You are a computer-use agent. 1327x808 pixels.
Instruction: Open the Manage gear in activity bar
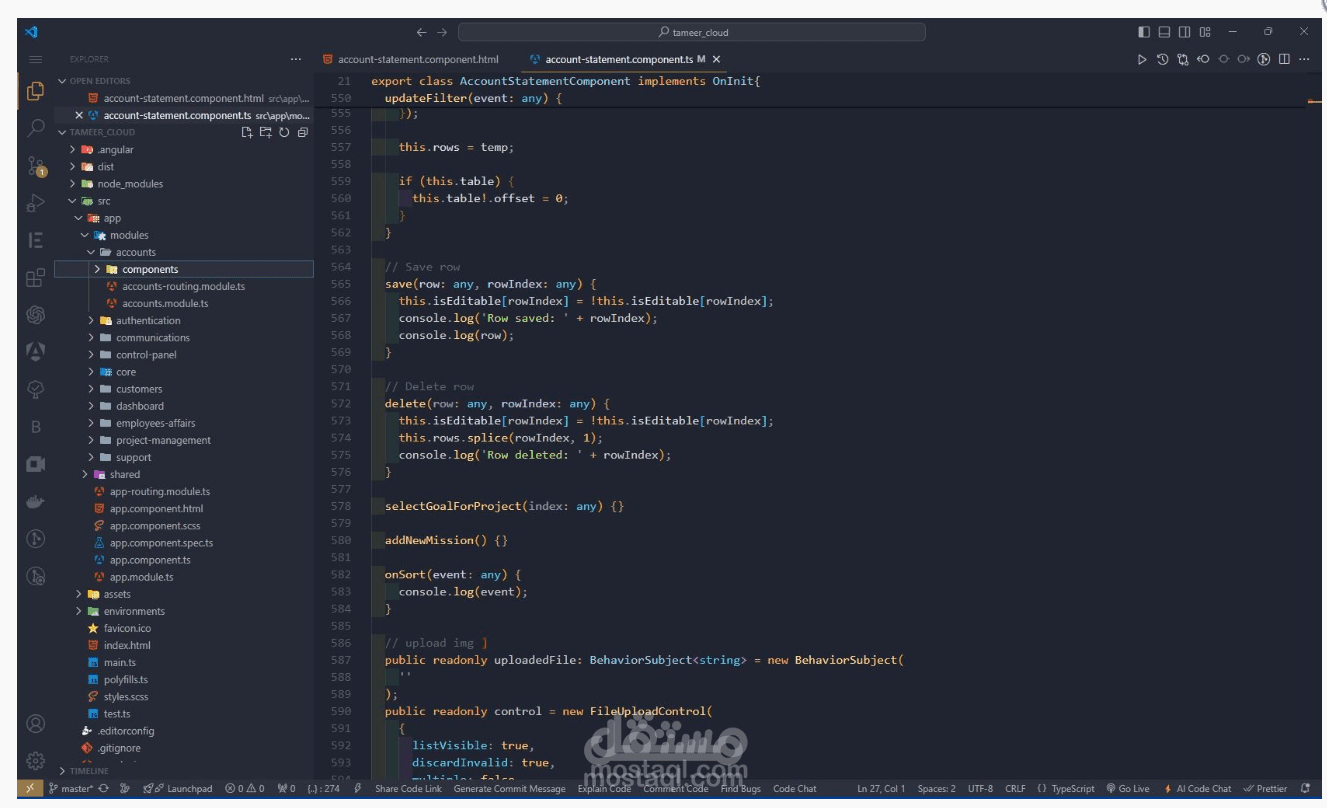tap(35, 760)
